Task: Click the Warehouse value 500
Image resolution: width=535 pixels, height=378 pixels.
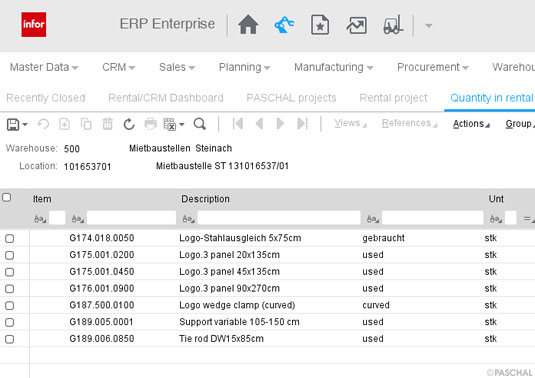Action: click(x=72, y=149)
